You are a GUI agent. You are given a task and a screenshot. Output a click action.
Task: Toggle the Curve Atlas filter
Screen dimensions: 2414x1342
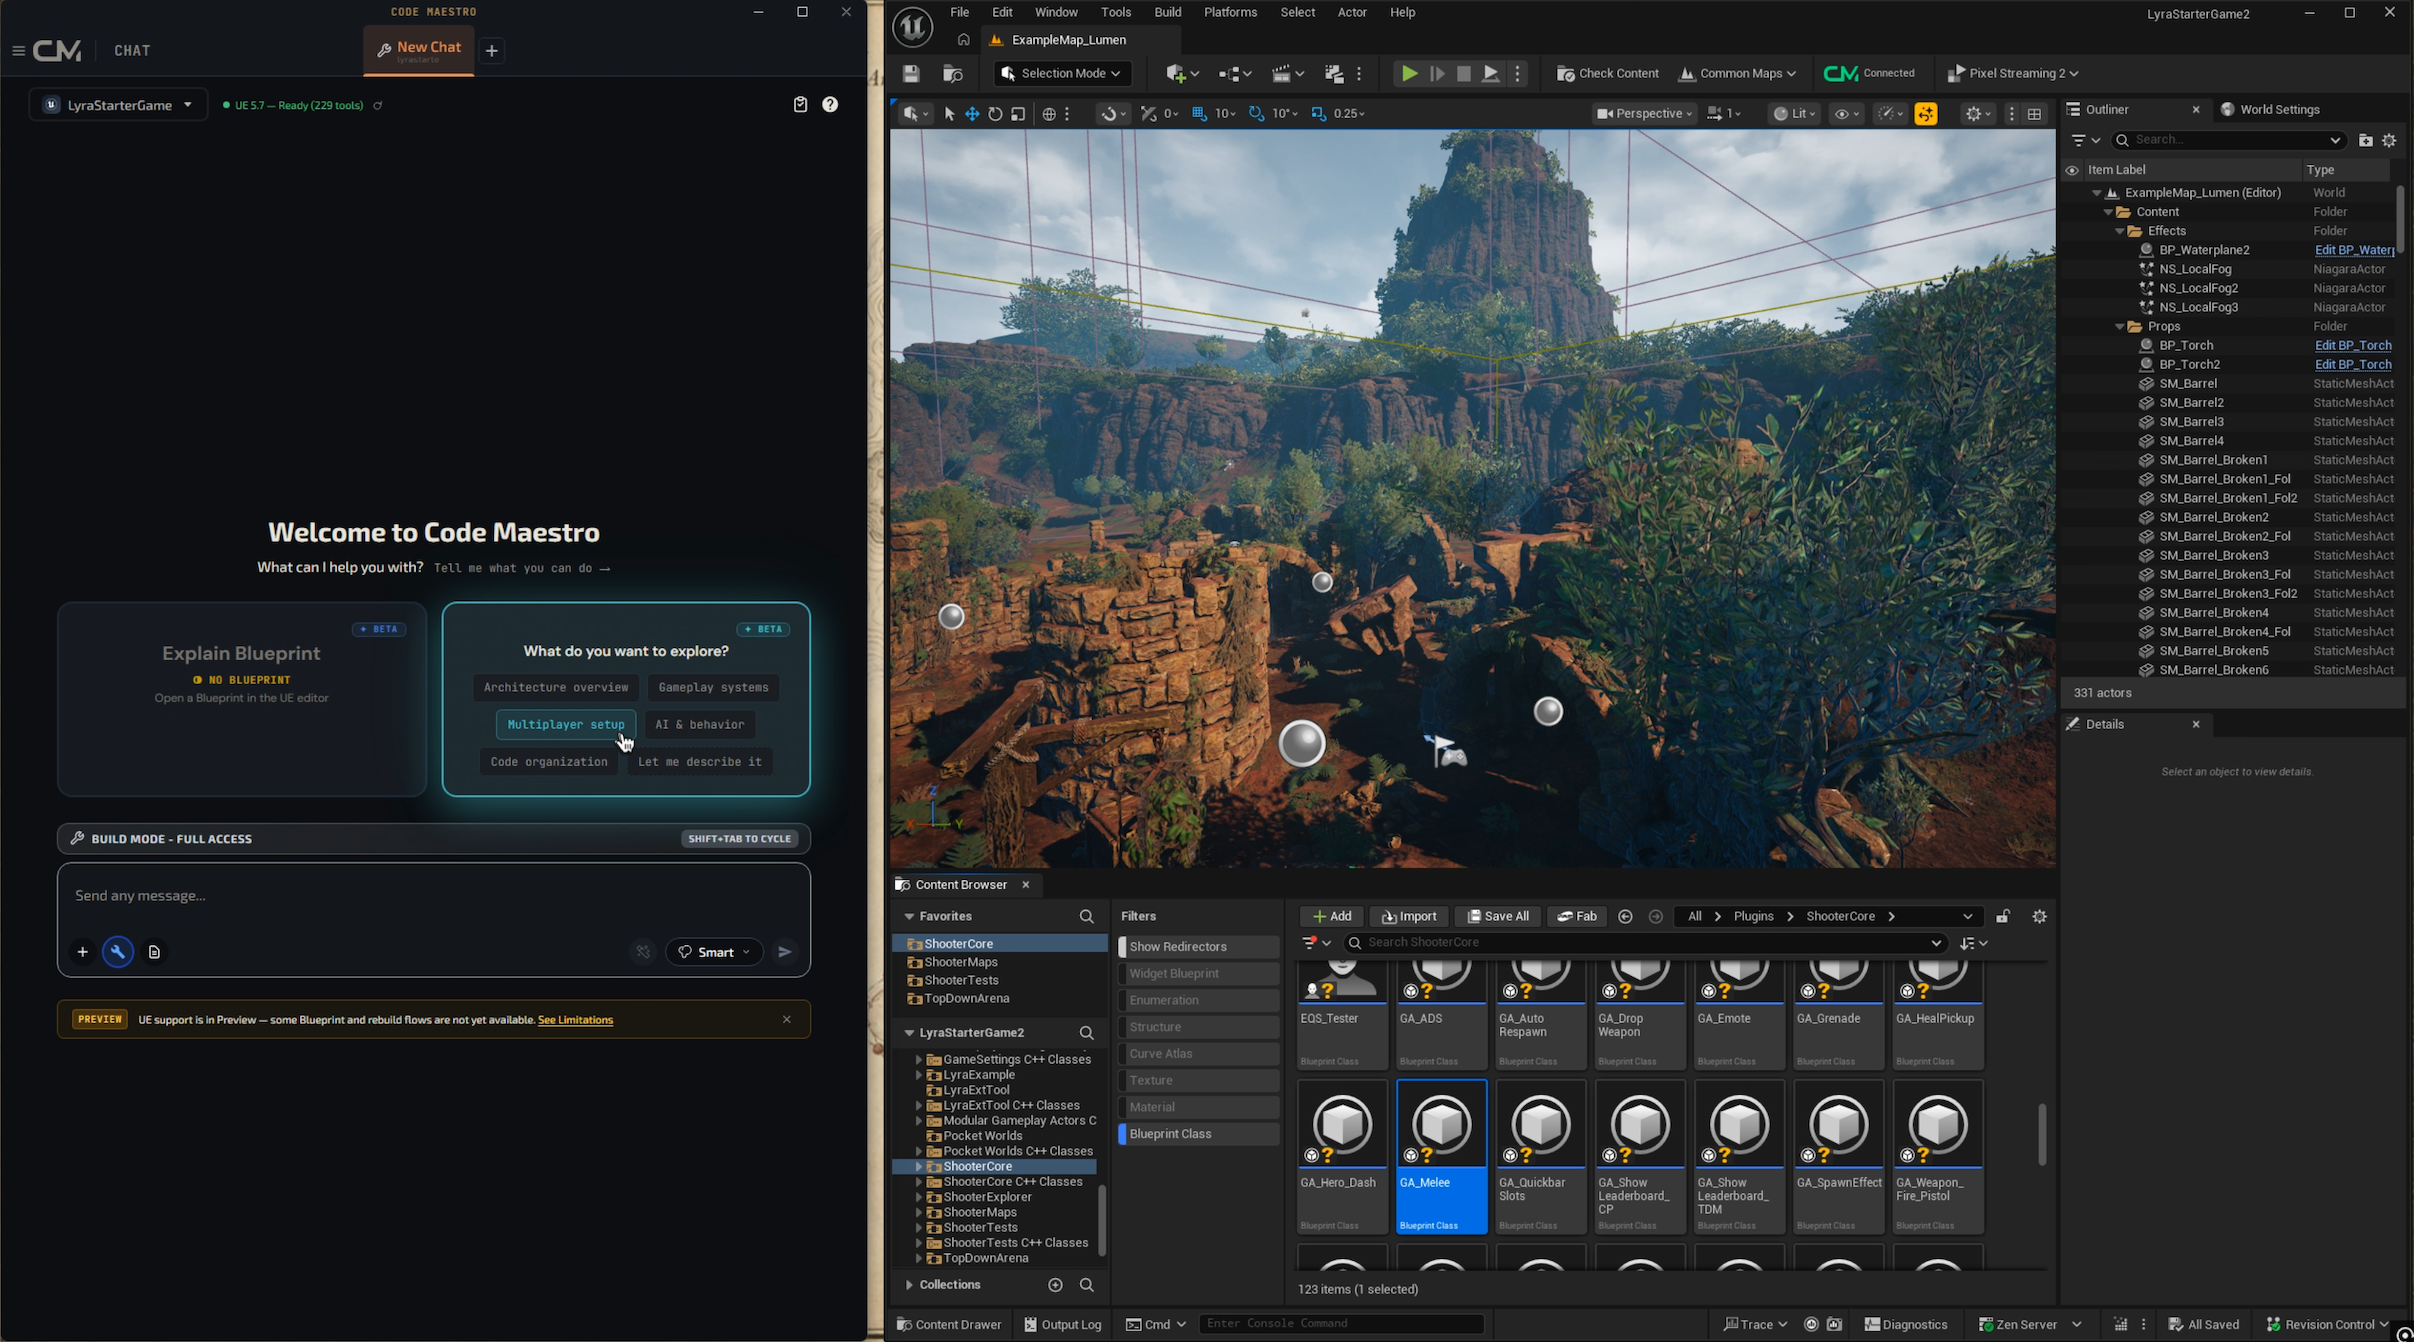(1198, 1053)
